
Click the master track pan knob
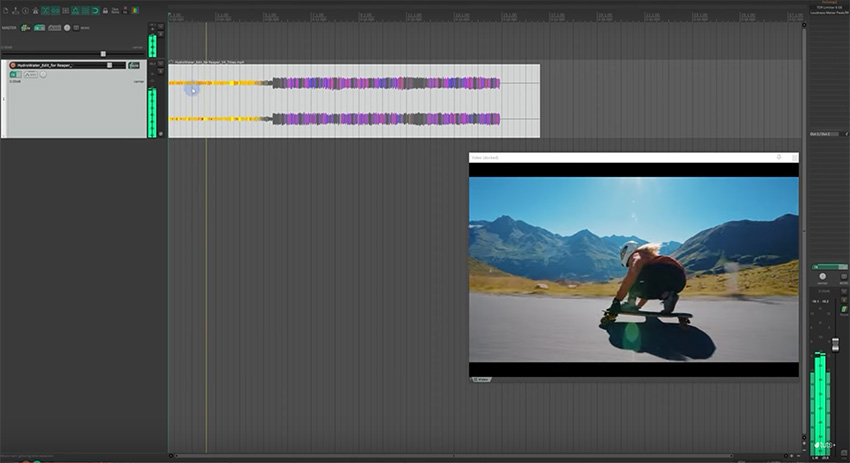[x=67, y=28]
